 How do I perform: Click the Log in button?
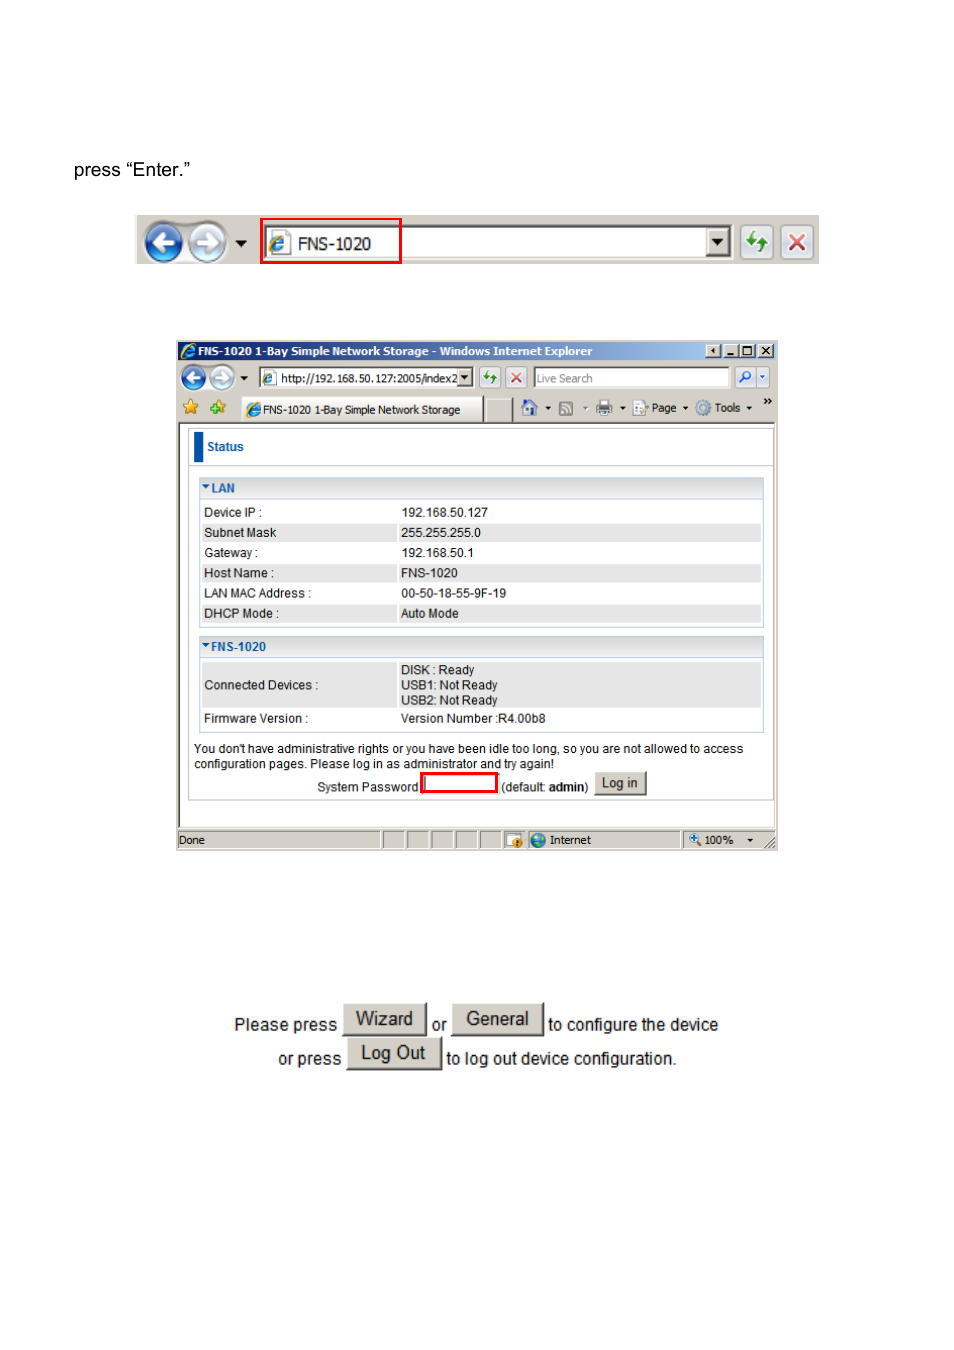click(620, 783)
